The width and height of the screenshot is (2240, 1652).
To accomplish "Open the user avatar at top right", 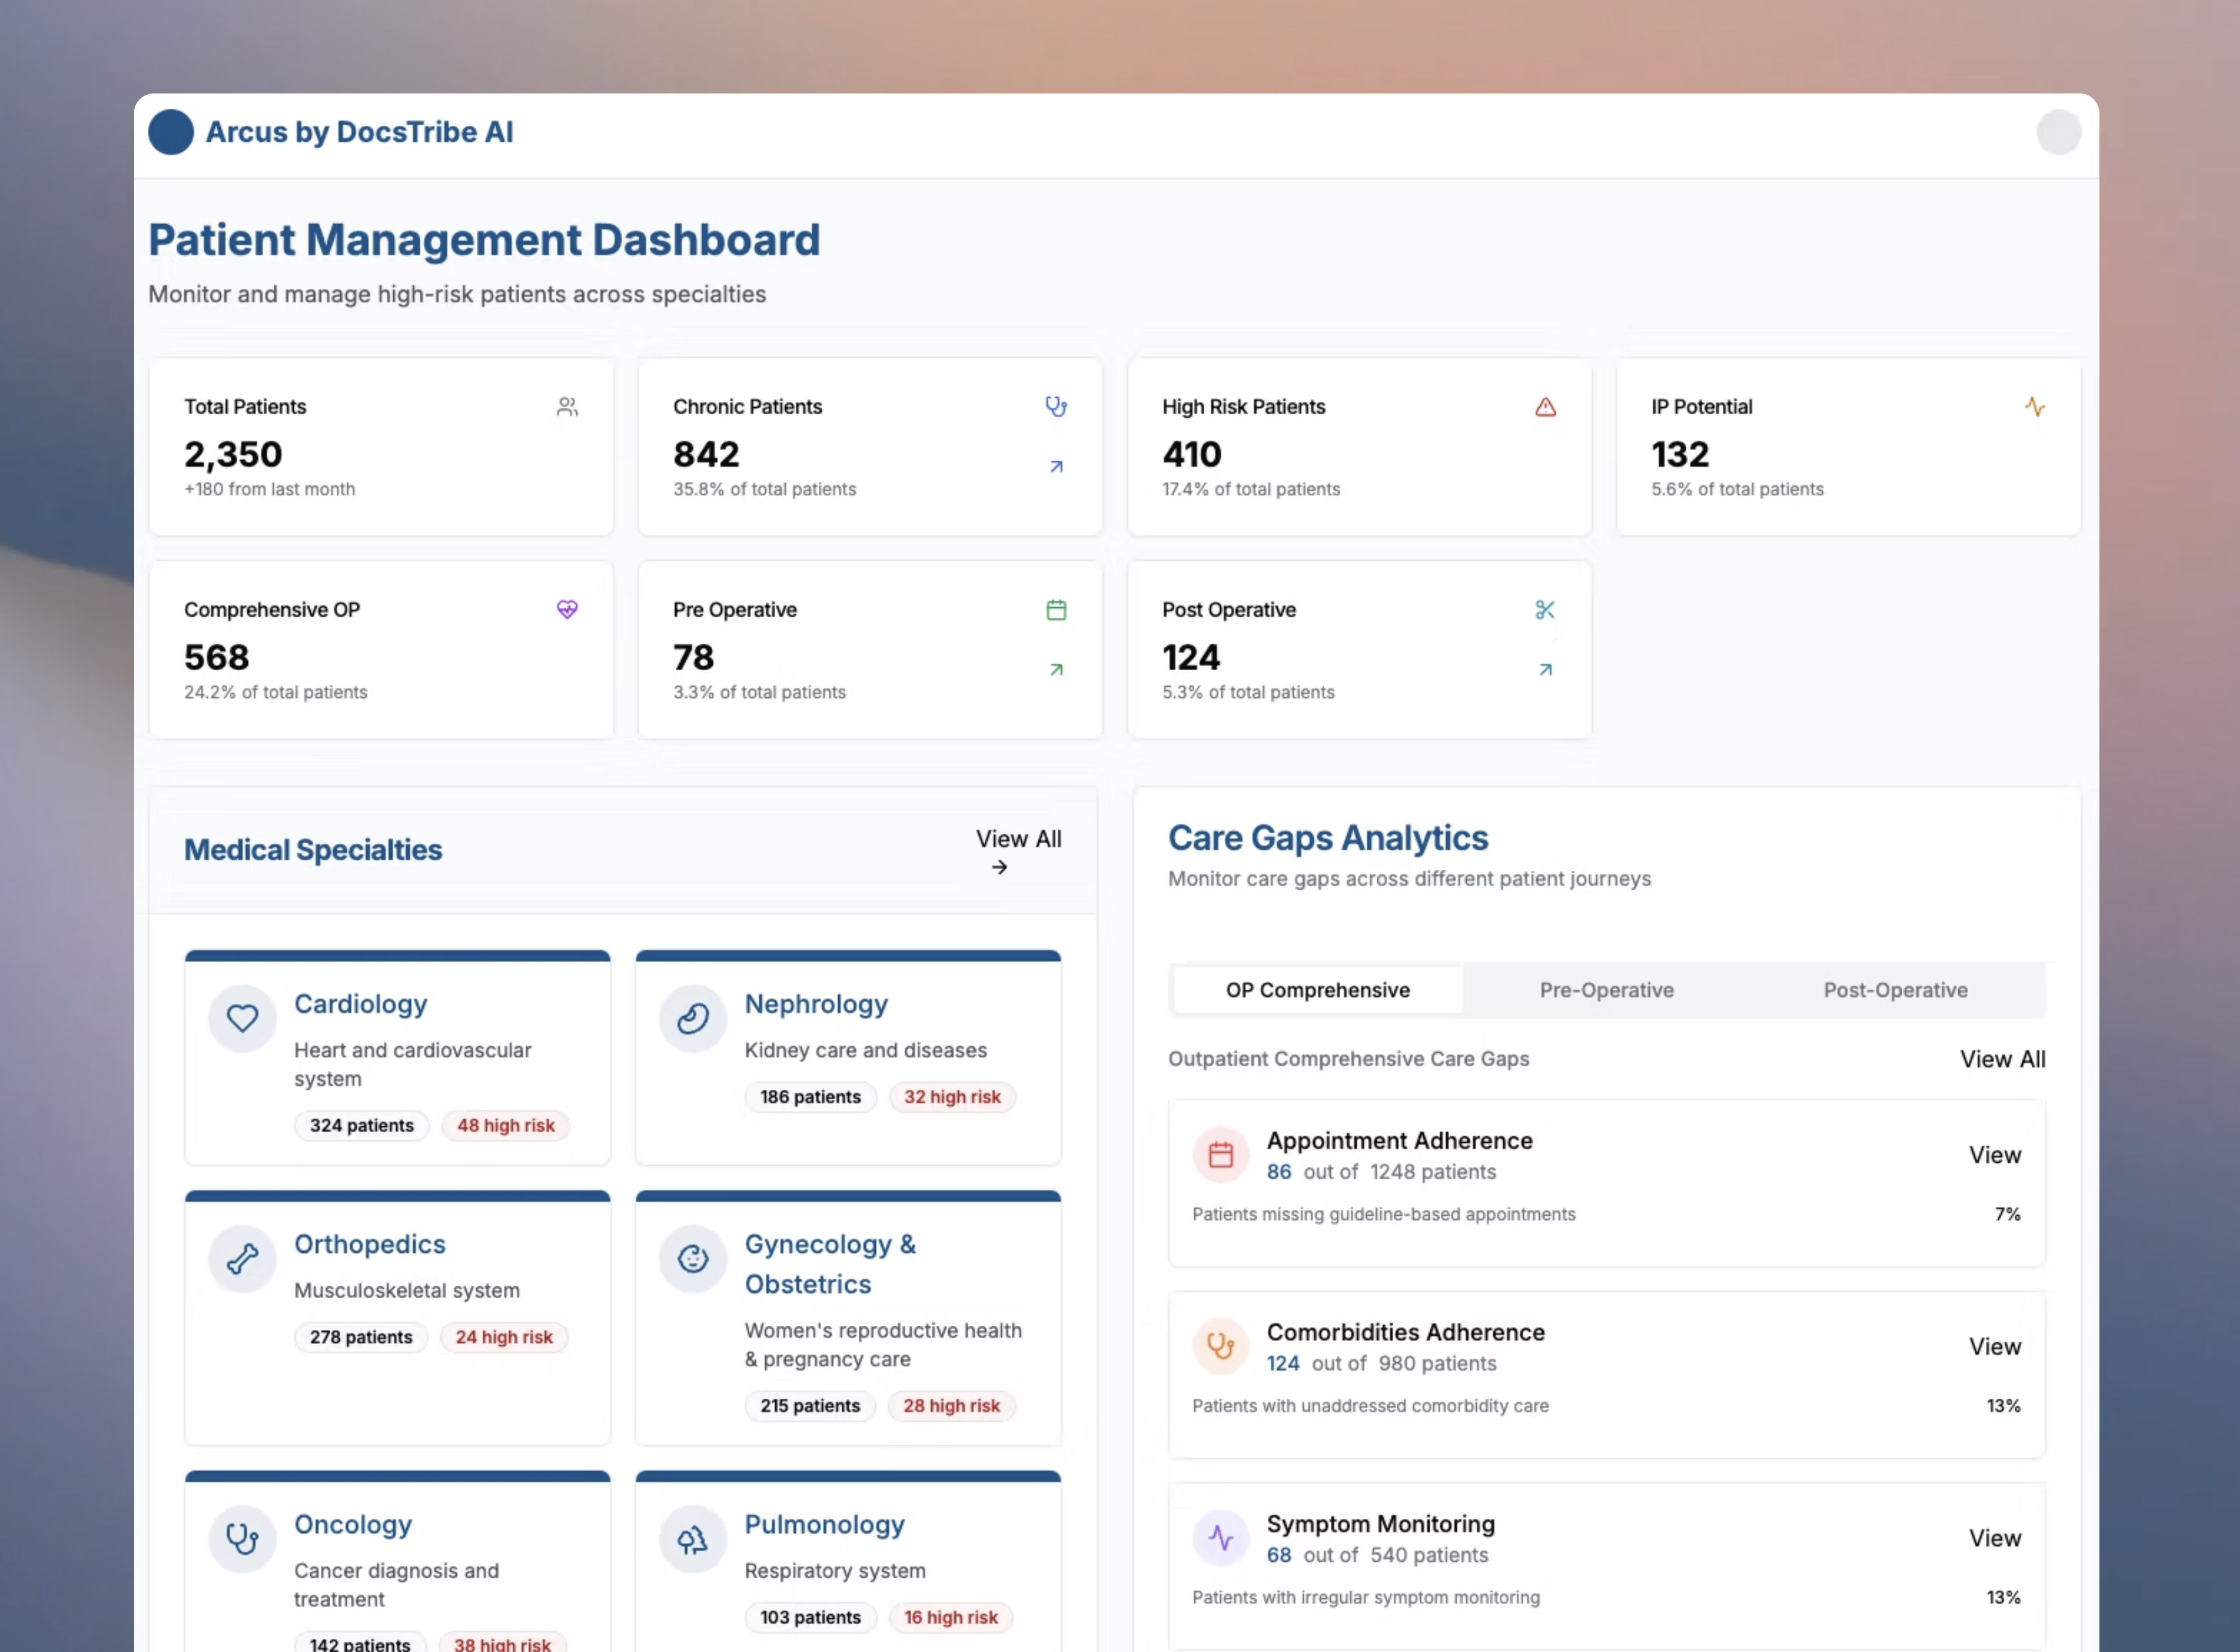I will [x=2058, y=132].
